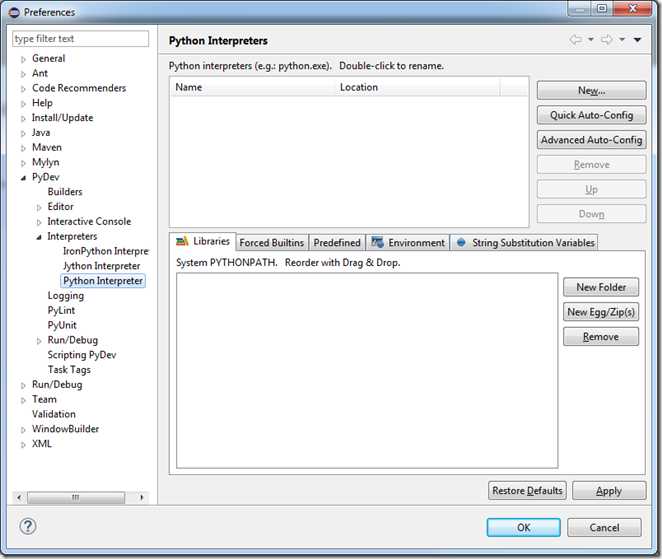662x559 pixels.
Task: Expand the Mylyn node
Action: [x=23, y=163]
